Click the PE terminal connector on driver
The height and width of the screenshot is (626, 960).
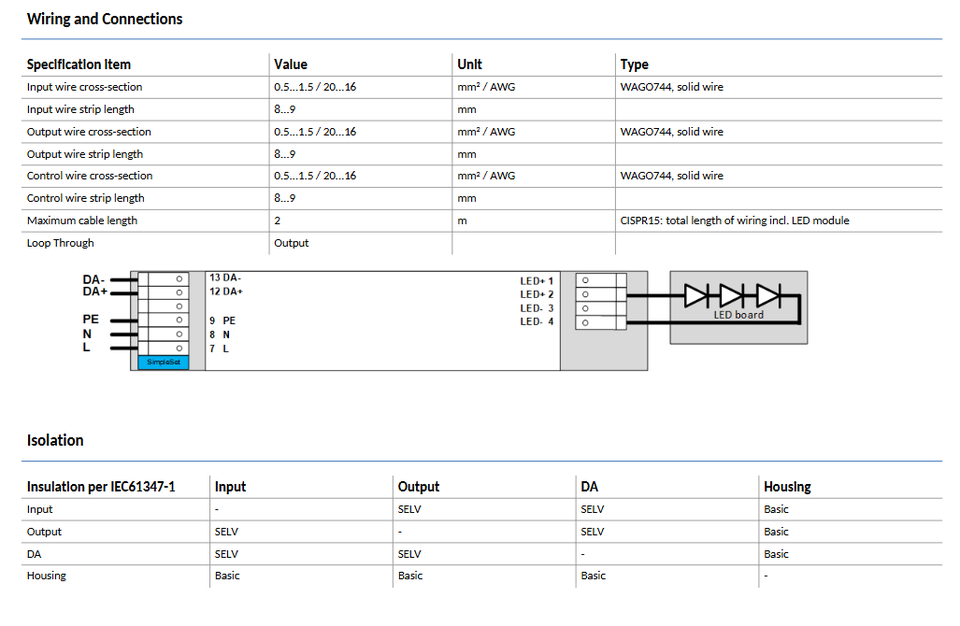[163, 320]
